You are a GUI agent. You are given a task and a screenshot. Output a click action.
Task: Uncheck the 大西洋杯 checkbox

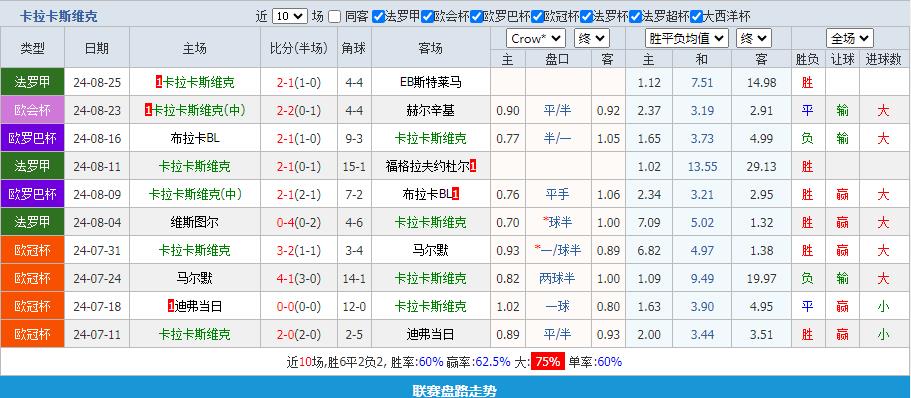(697, 17)
